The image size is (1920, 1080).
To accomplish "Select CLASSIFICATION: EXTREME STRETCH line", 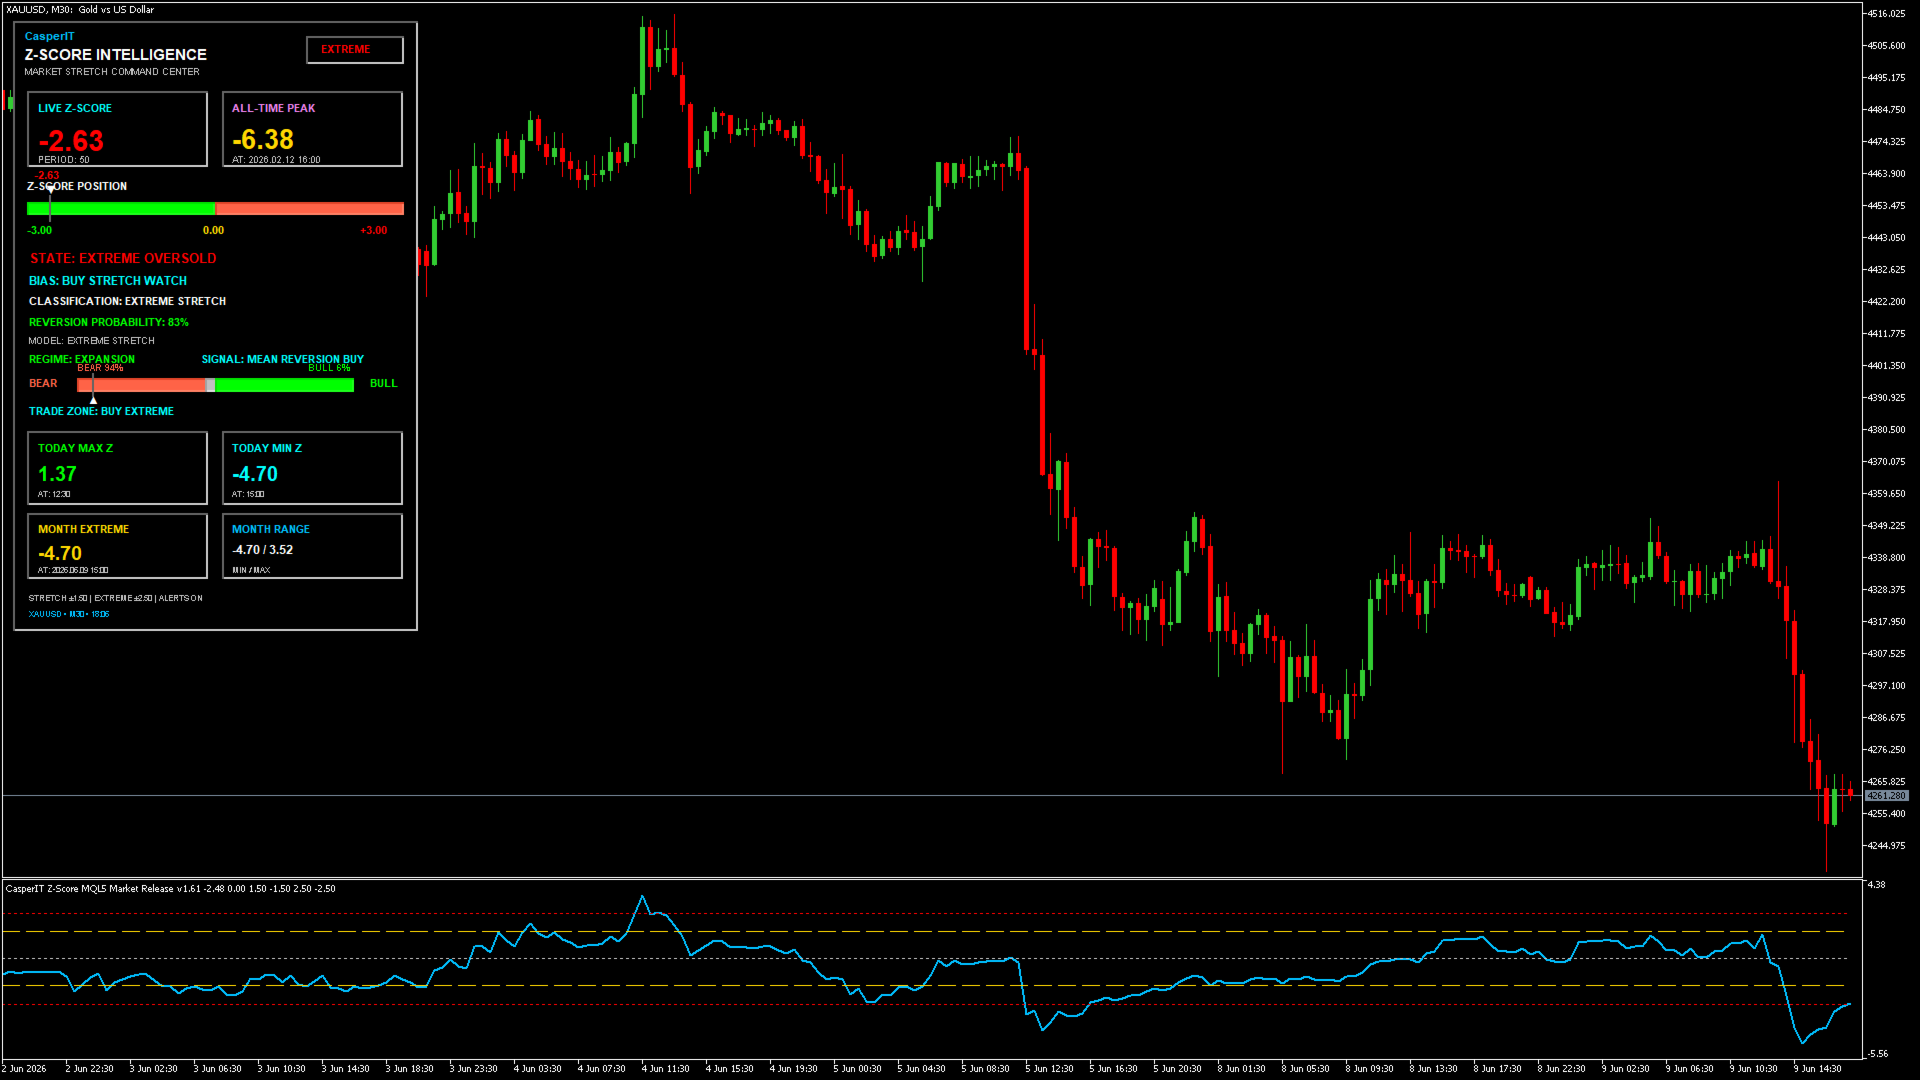I will (127, 301).
